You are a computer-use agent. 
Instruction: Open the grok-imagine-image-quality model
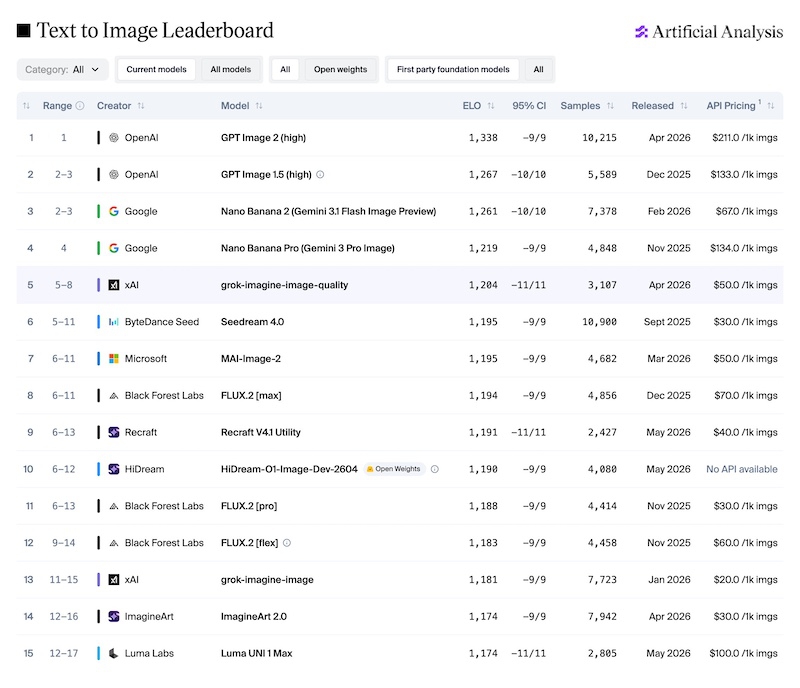pos(284,285)
